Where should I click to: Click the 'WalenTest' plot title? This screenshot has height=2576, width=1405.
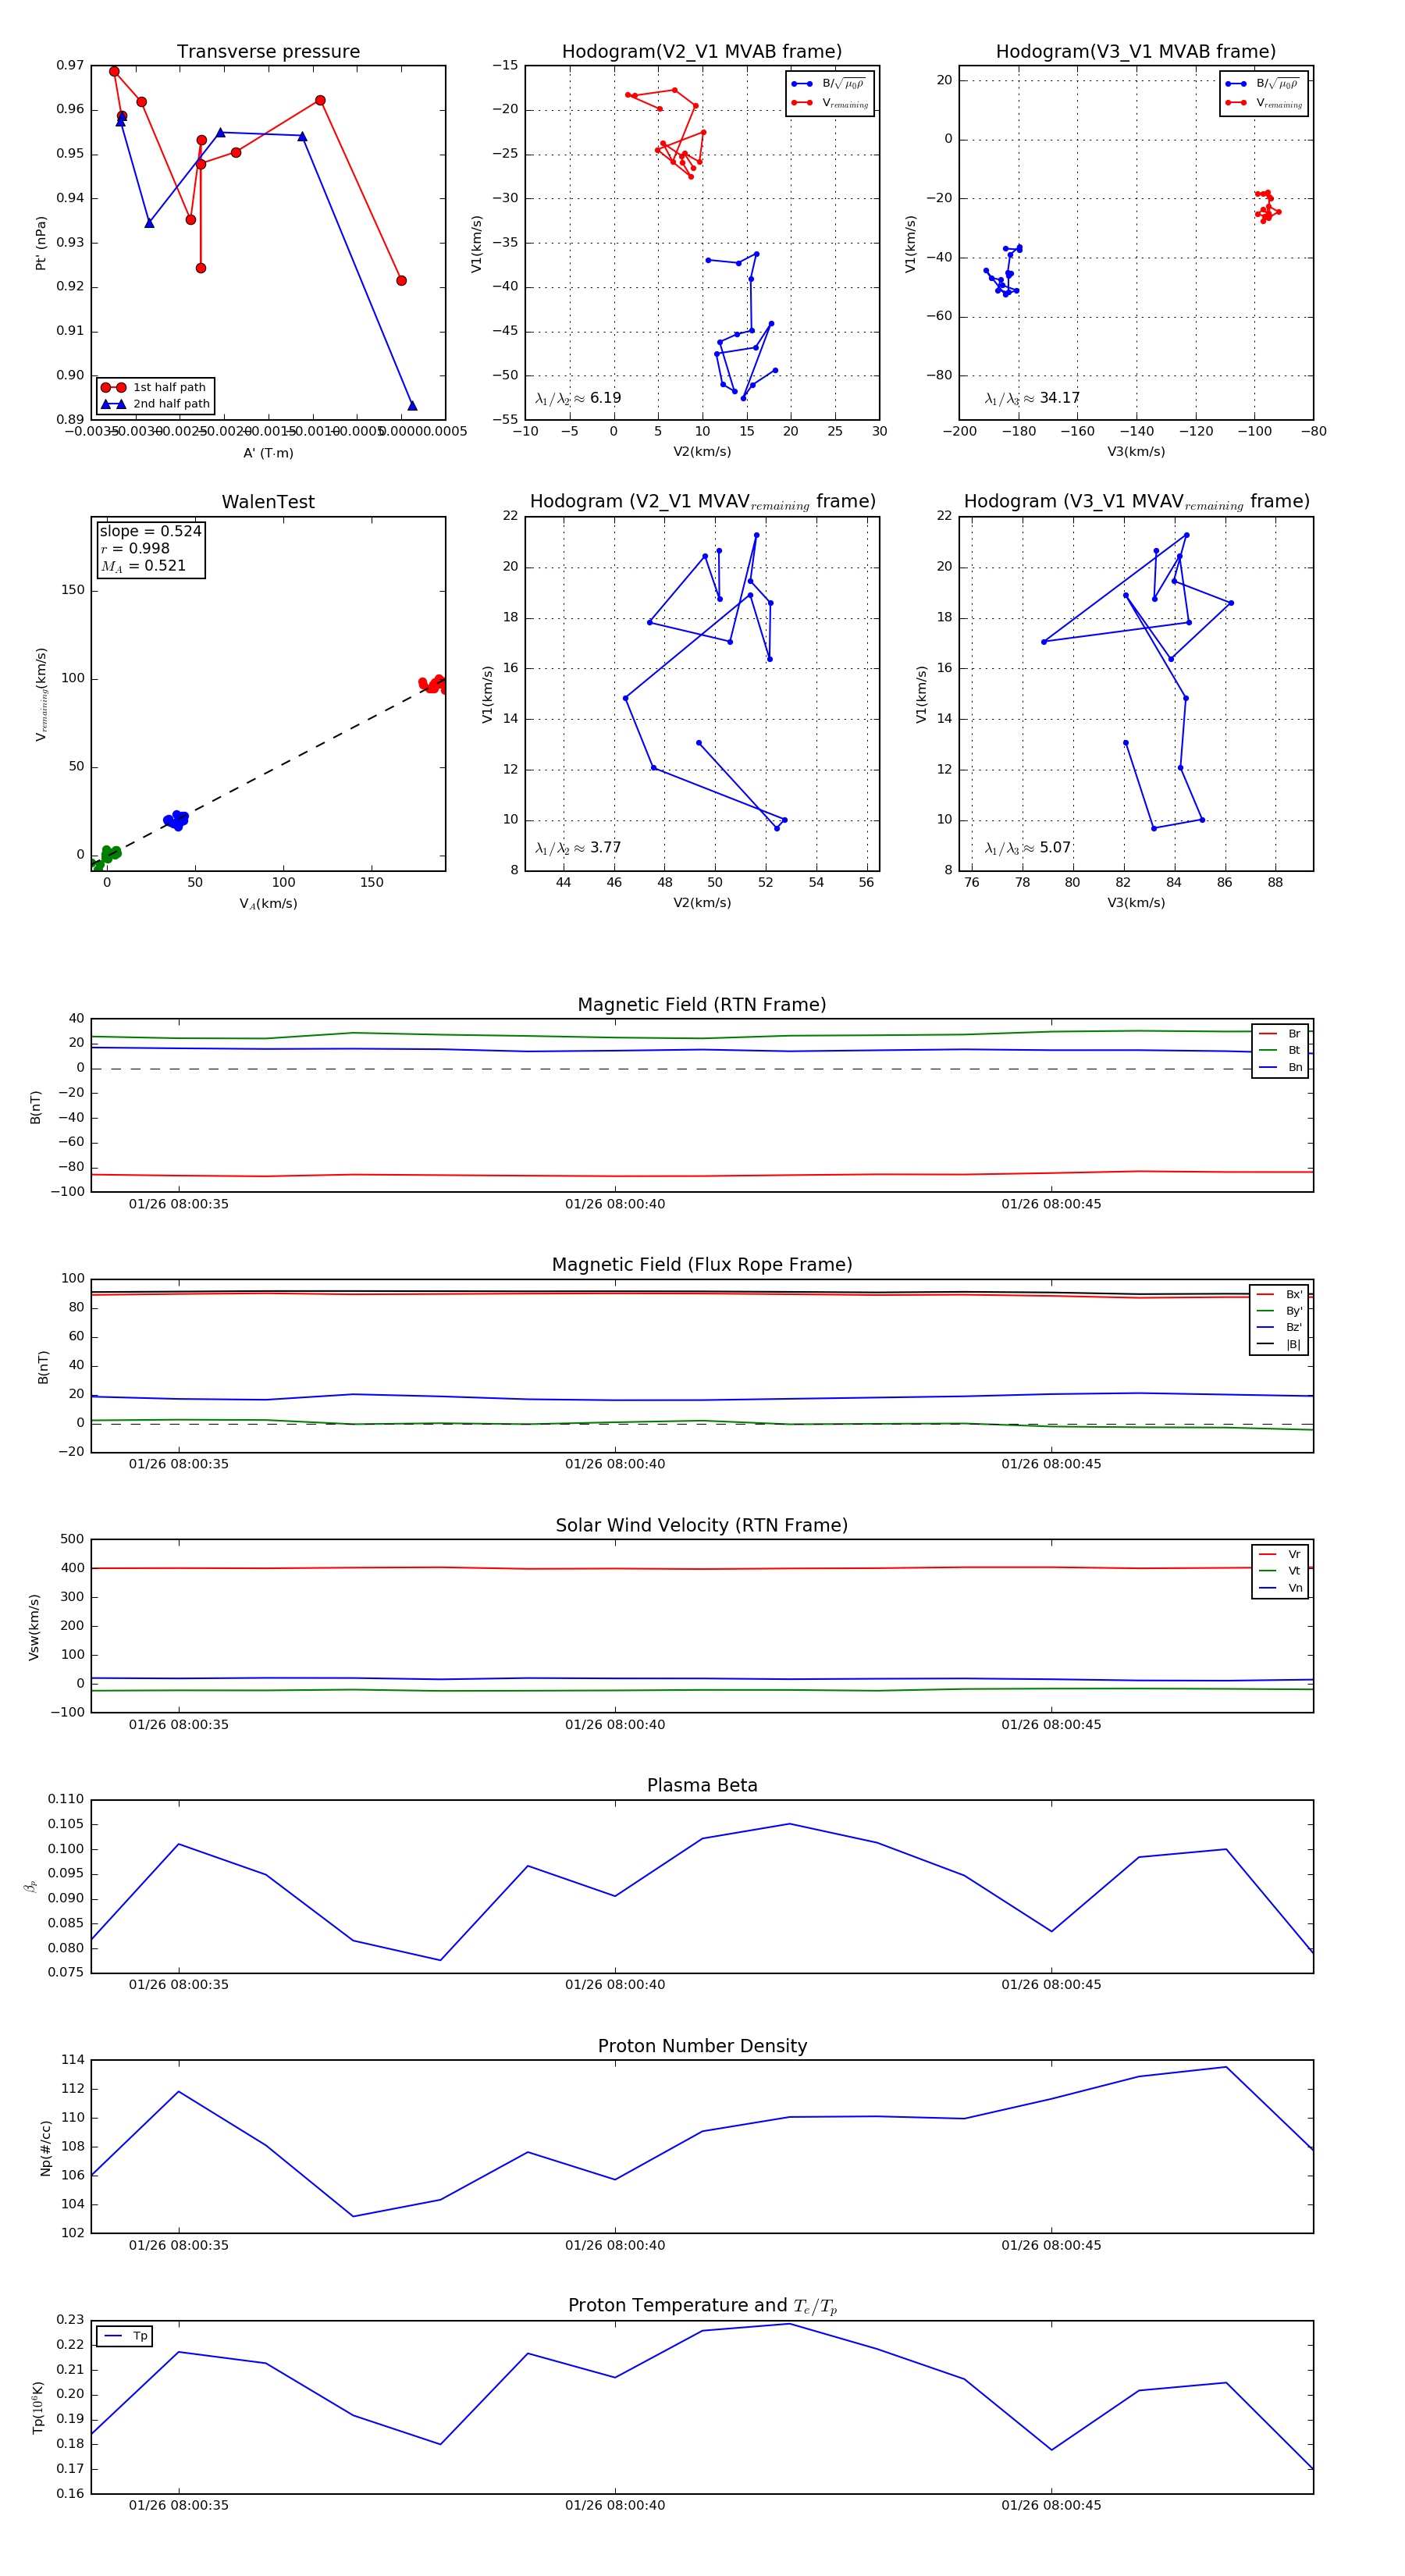click(268, 502)
